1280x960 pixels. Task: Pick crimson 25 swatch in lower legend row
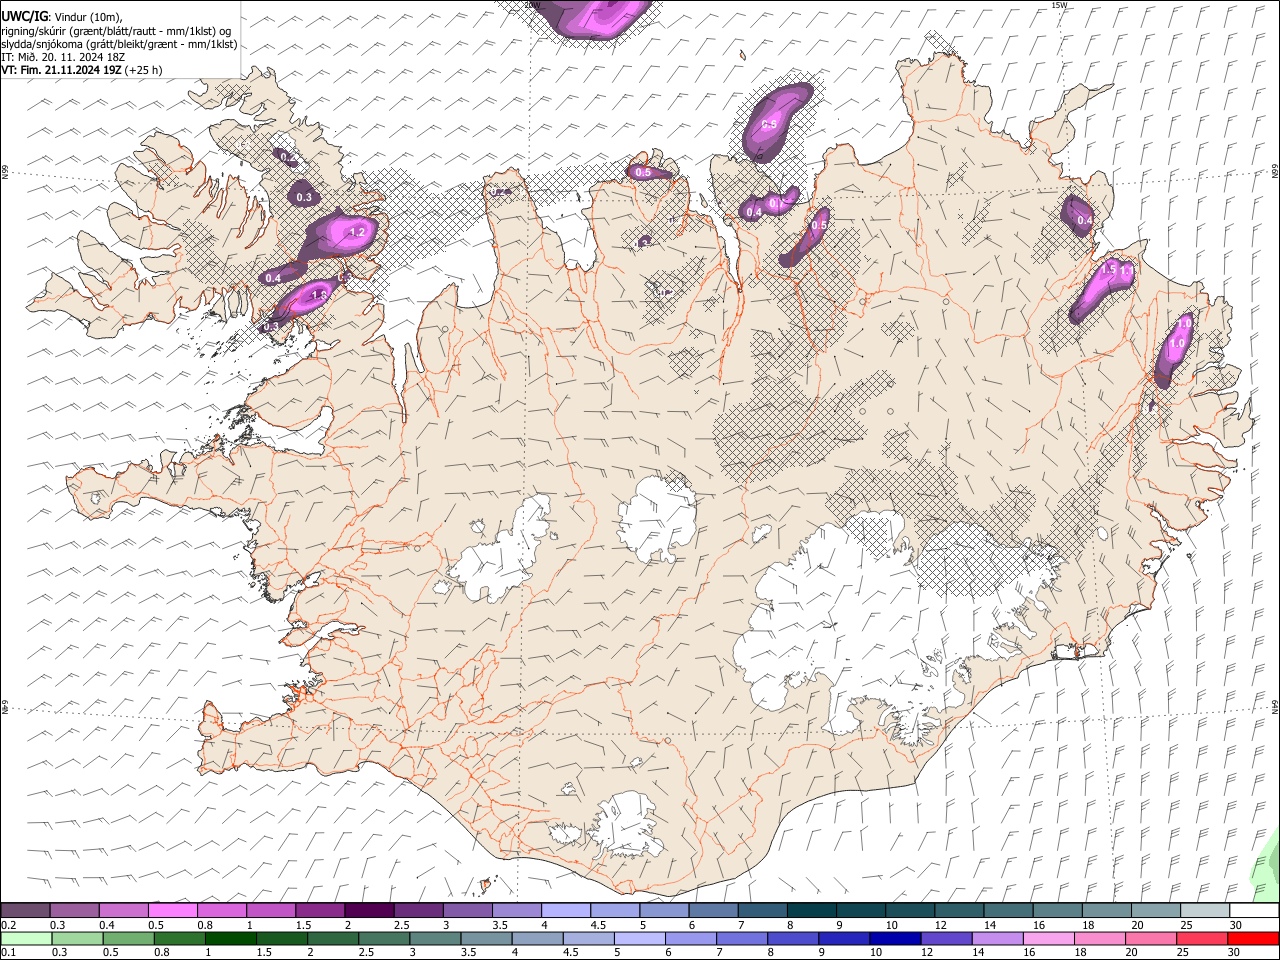pyautogui.click(x=1201, y=938)
